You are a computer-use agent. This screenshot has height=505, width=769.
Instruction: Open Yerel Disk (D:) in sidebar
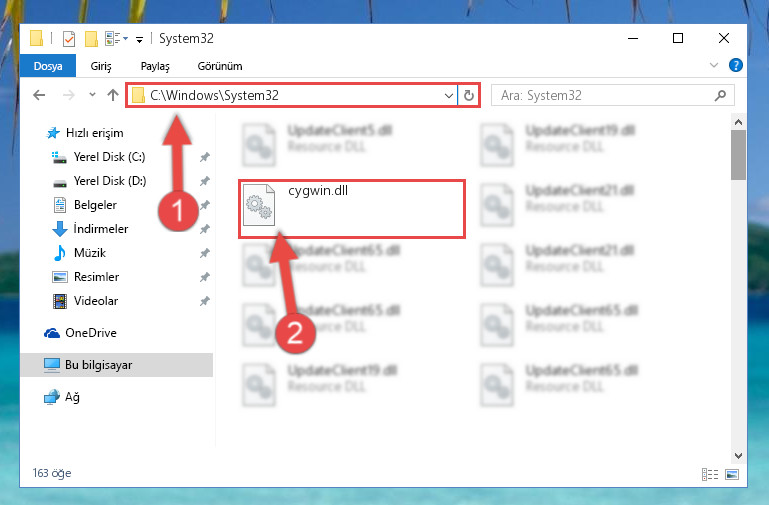point(100,181)
